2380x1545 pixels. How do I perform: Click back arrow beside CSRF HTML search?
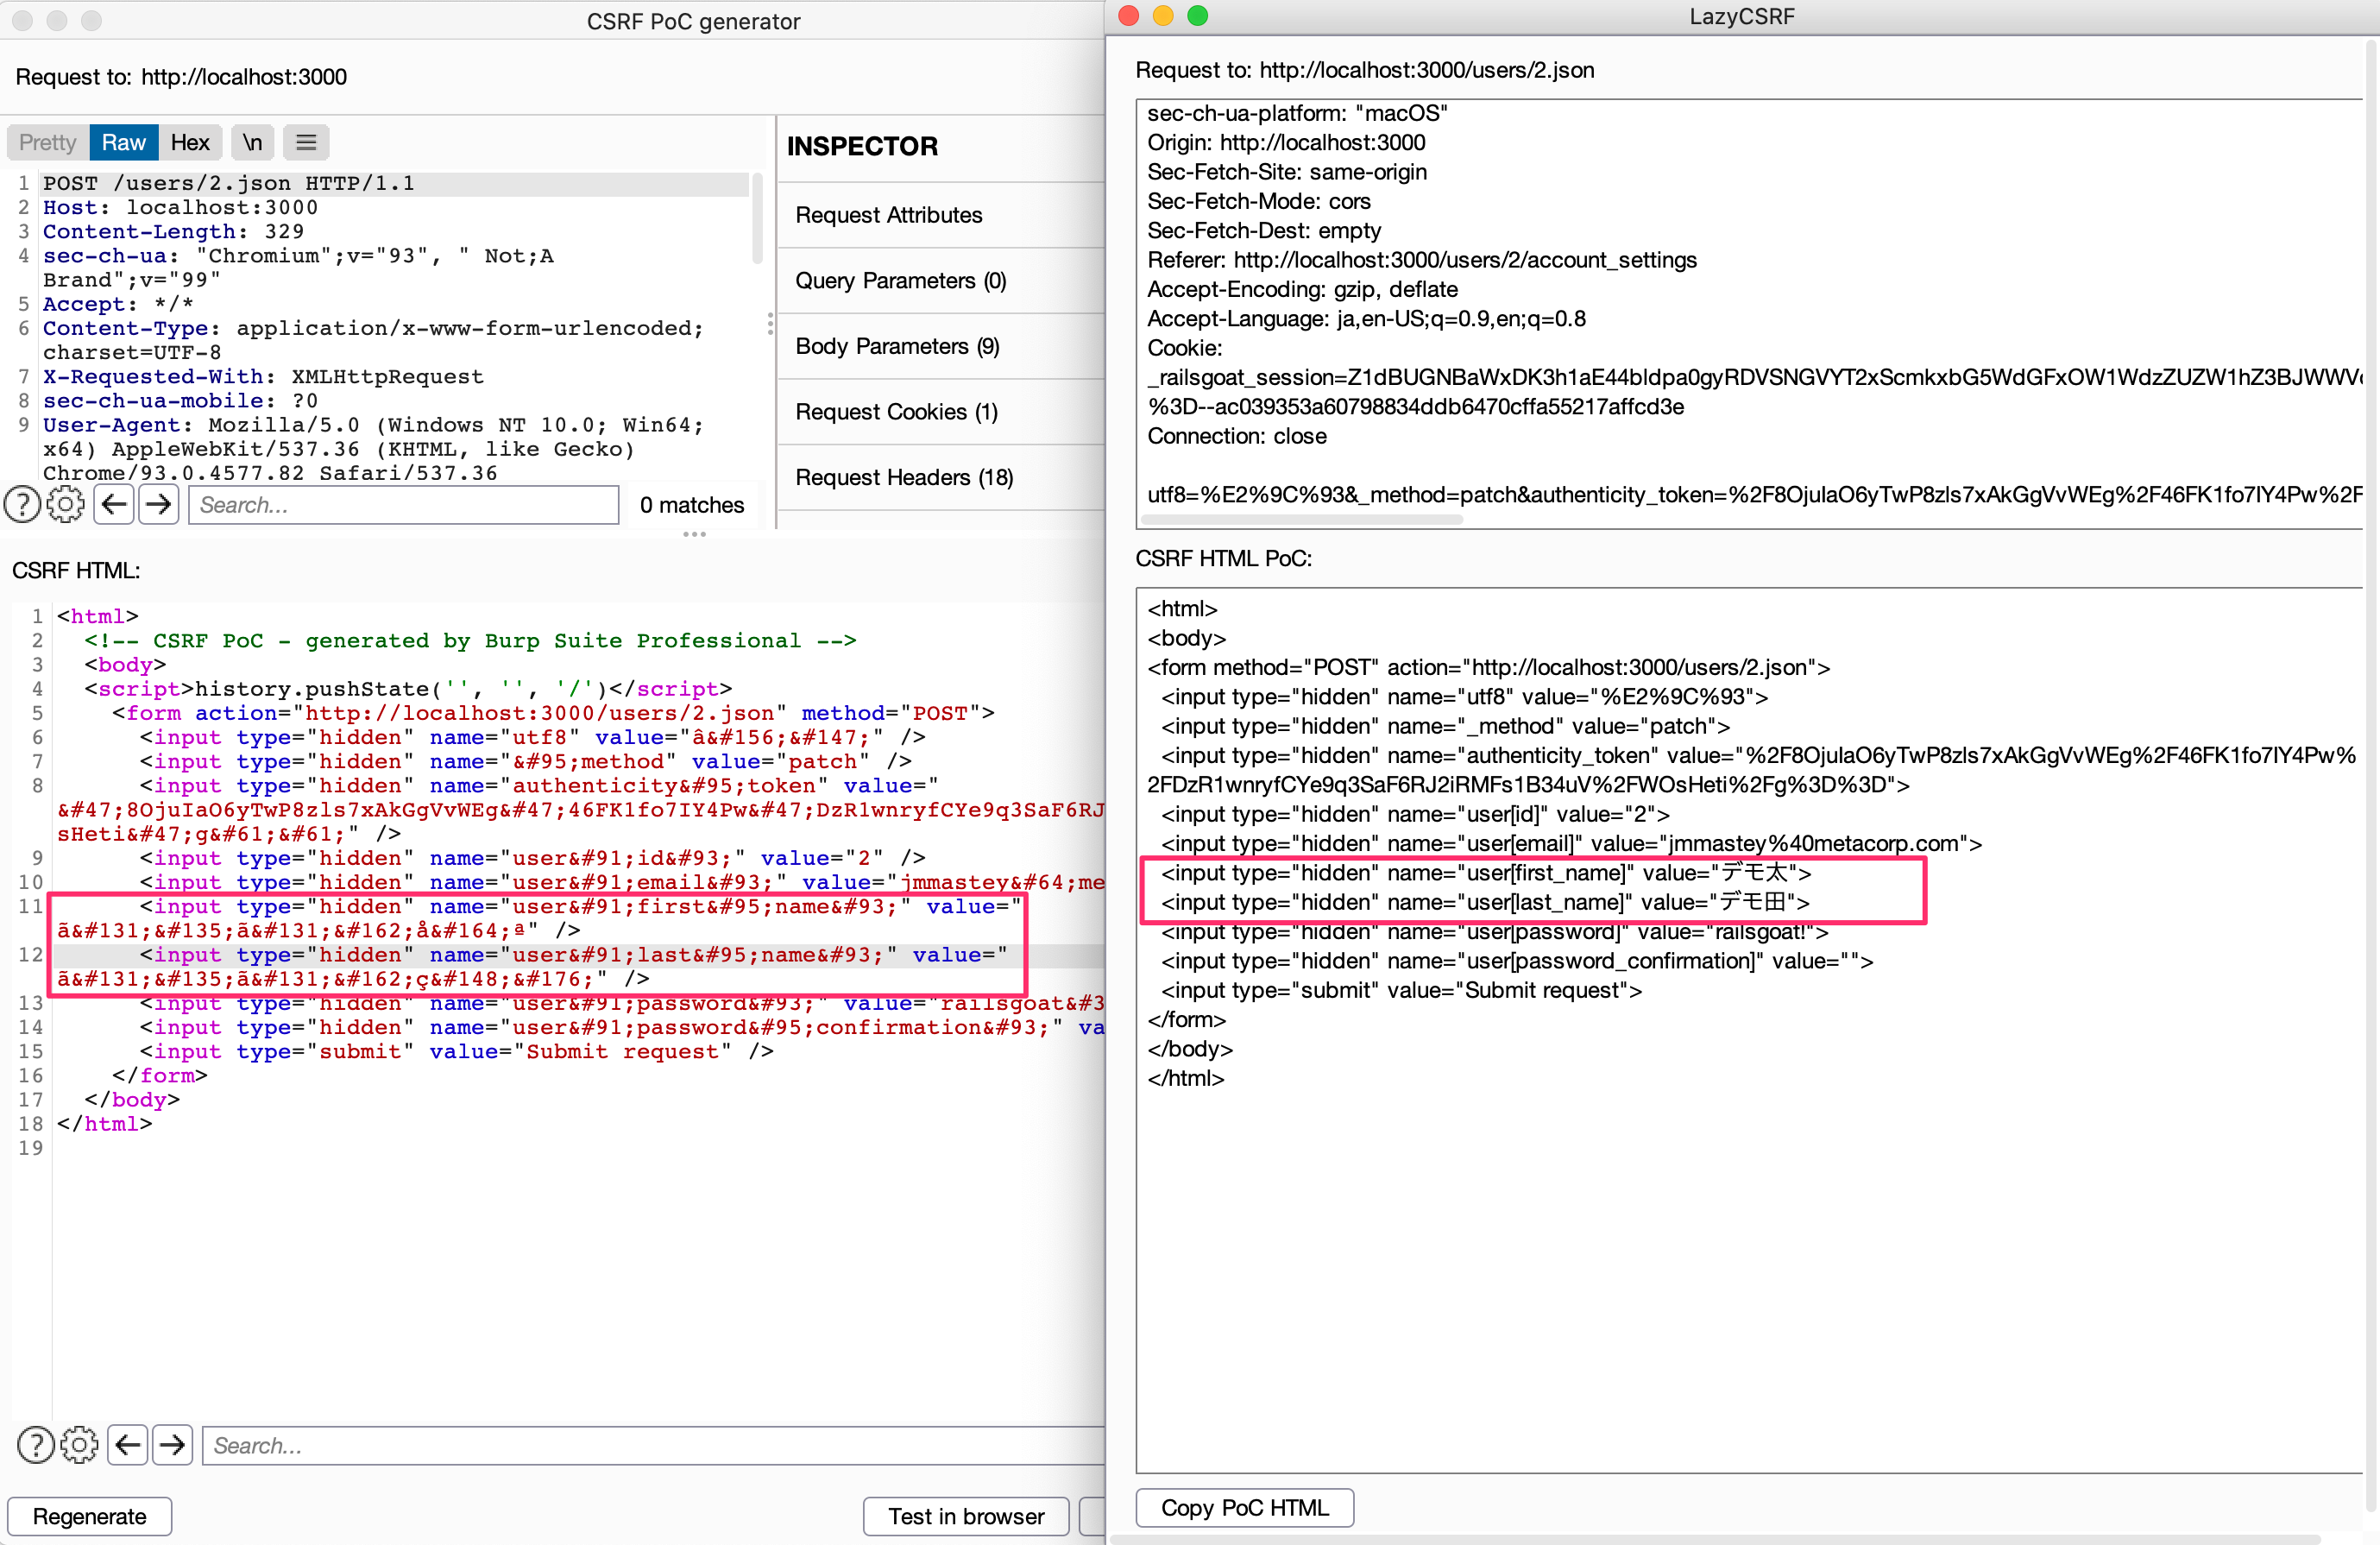click(128, 1445)
